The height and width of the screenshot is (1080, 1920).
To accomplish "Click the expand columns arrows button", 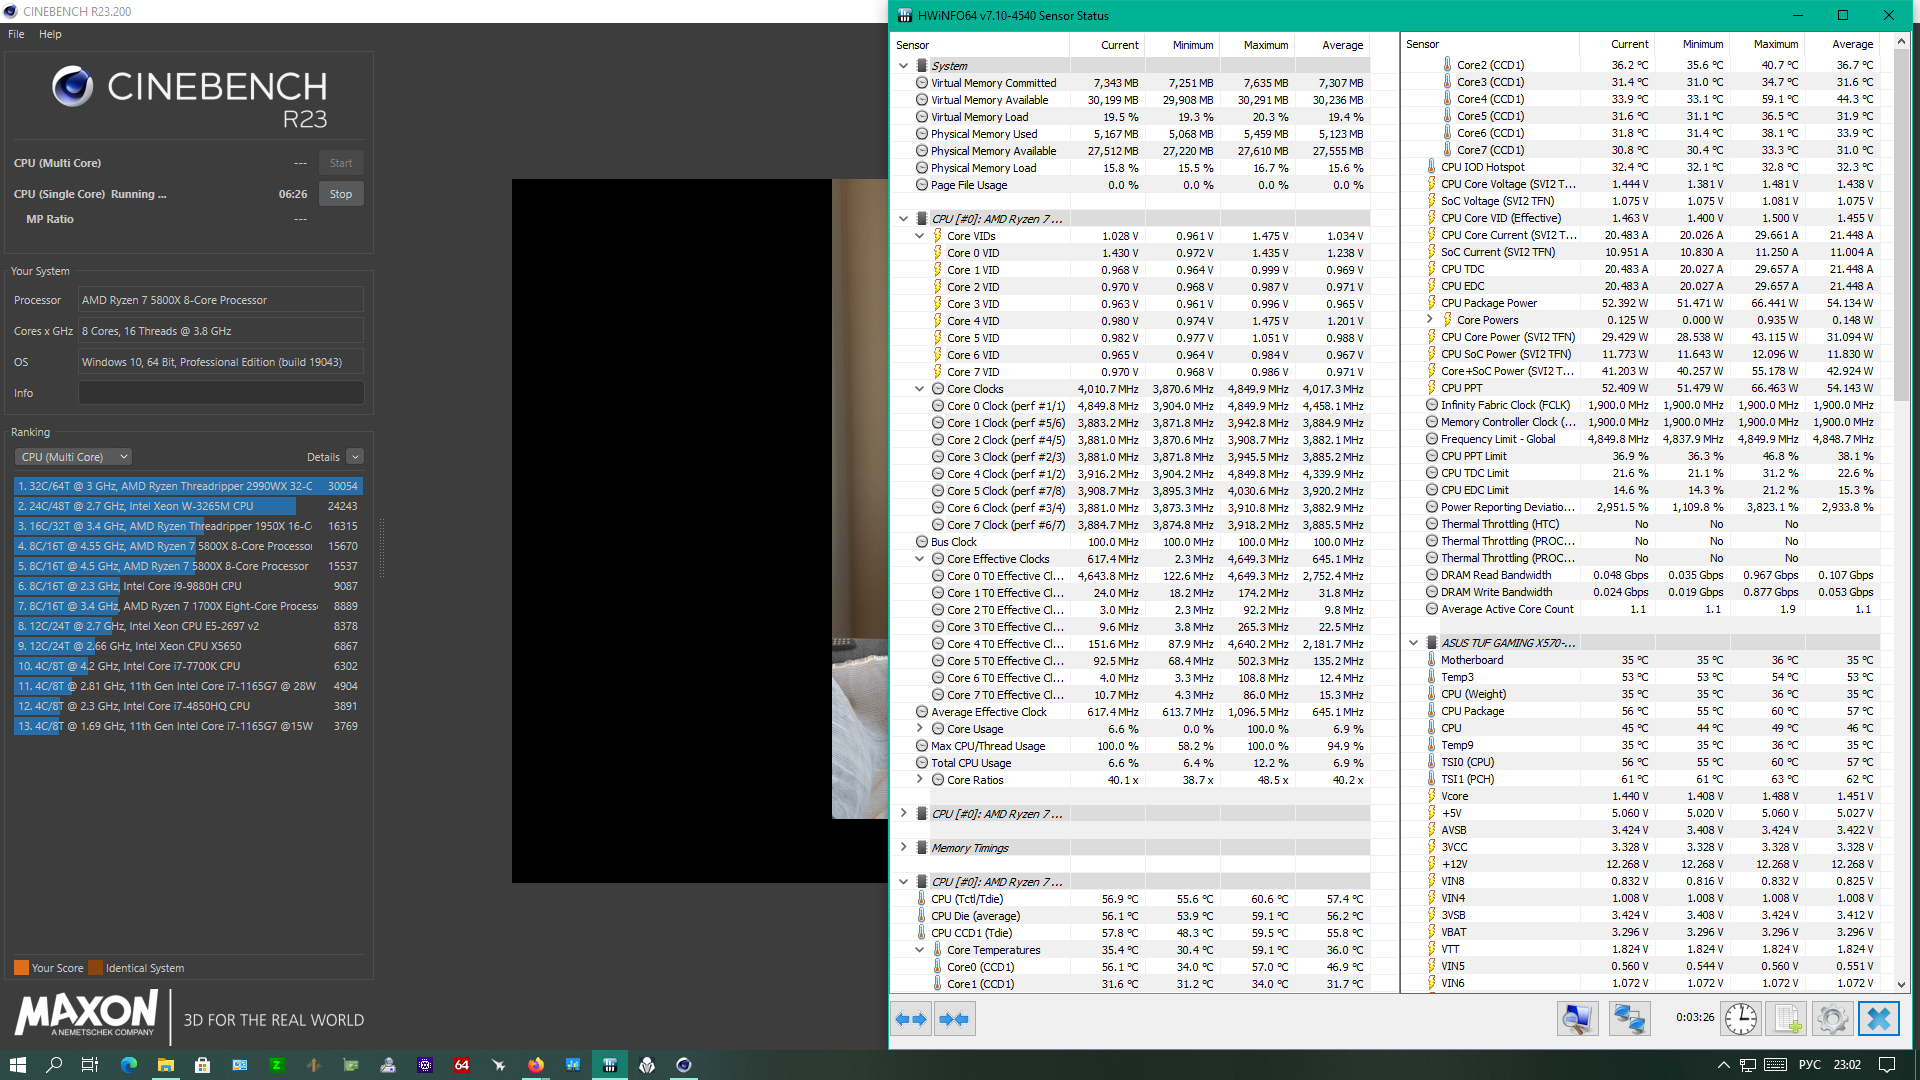I will point(911,1019).
